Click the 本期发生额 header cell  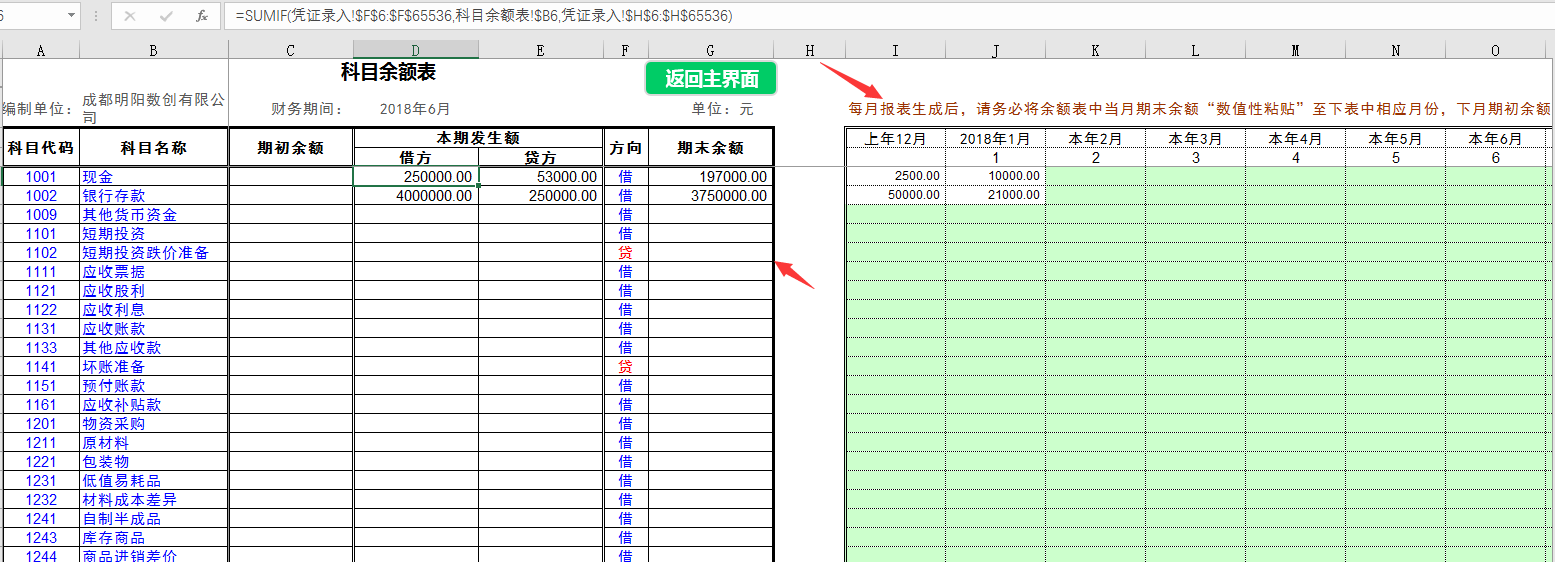point(478,138)
